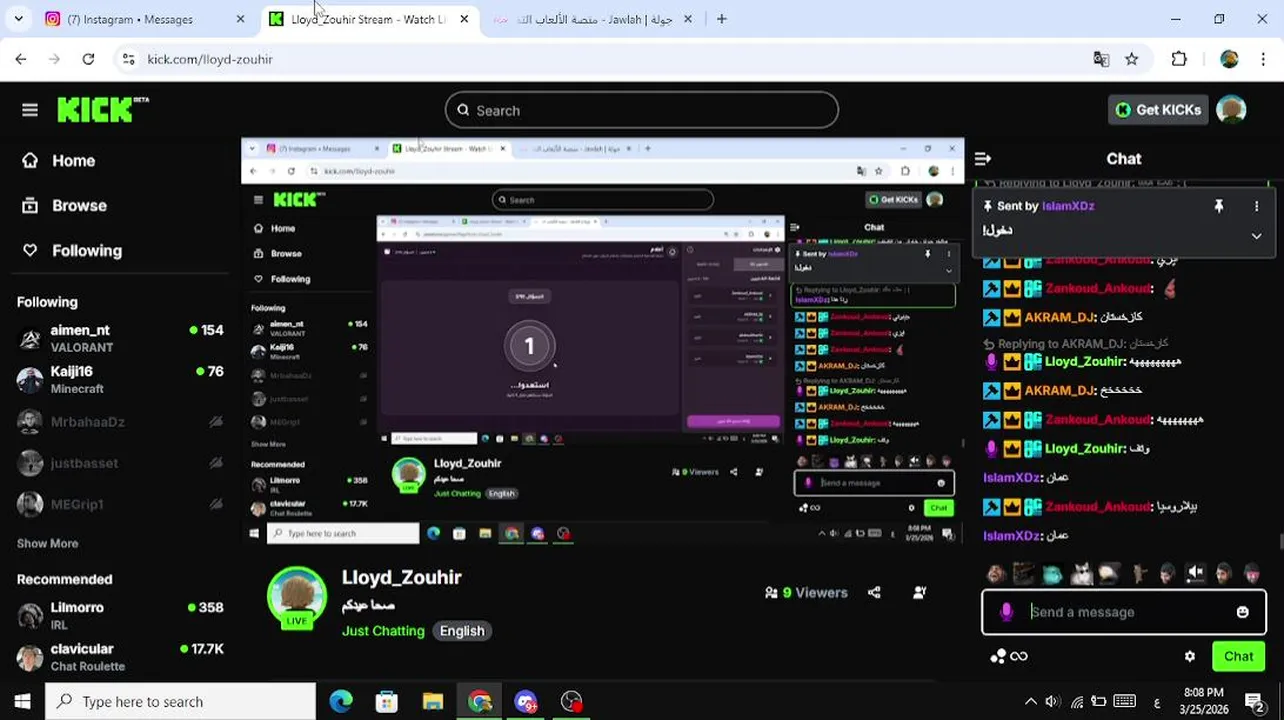The width and height of the screenshot is (1284, 720).
Task: Open Kaiji16 Minecraft channel
Action: (121, 379)
